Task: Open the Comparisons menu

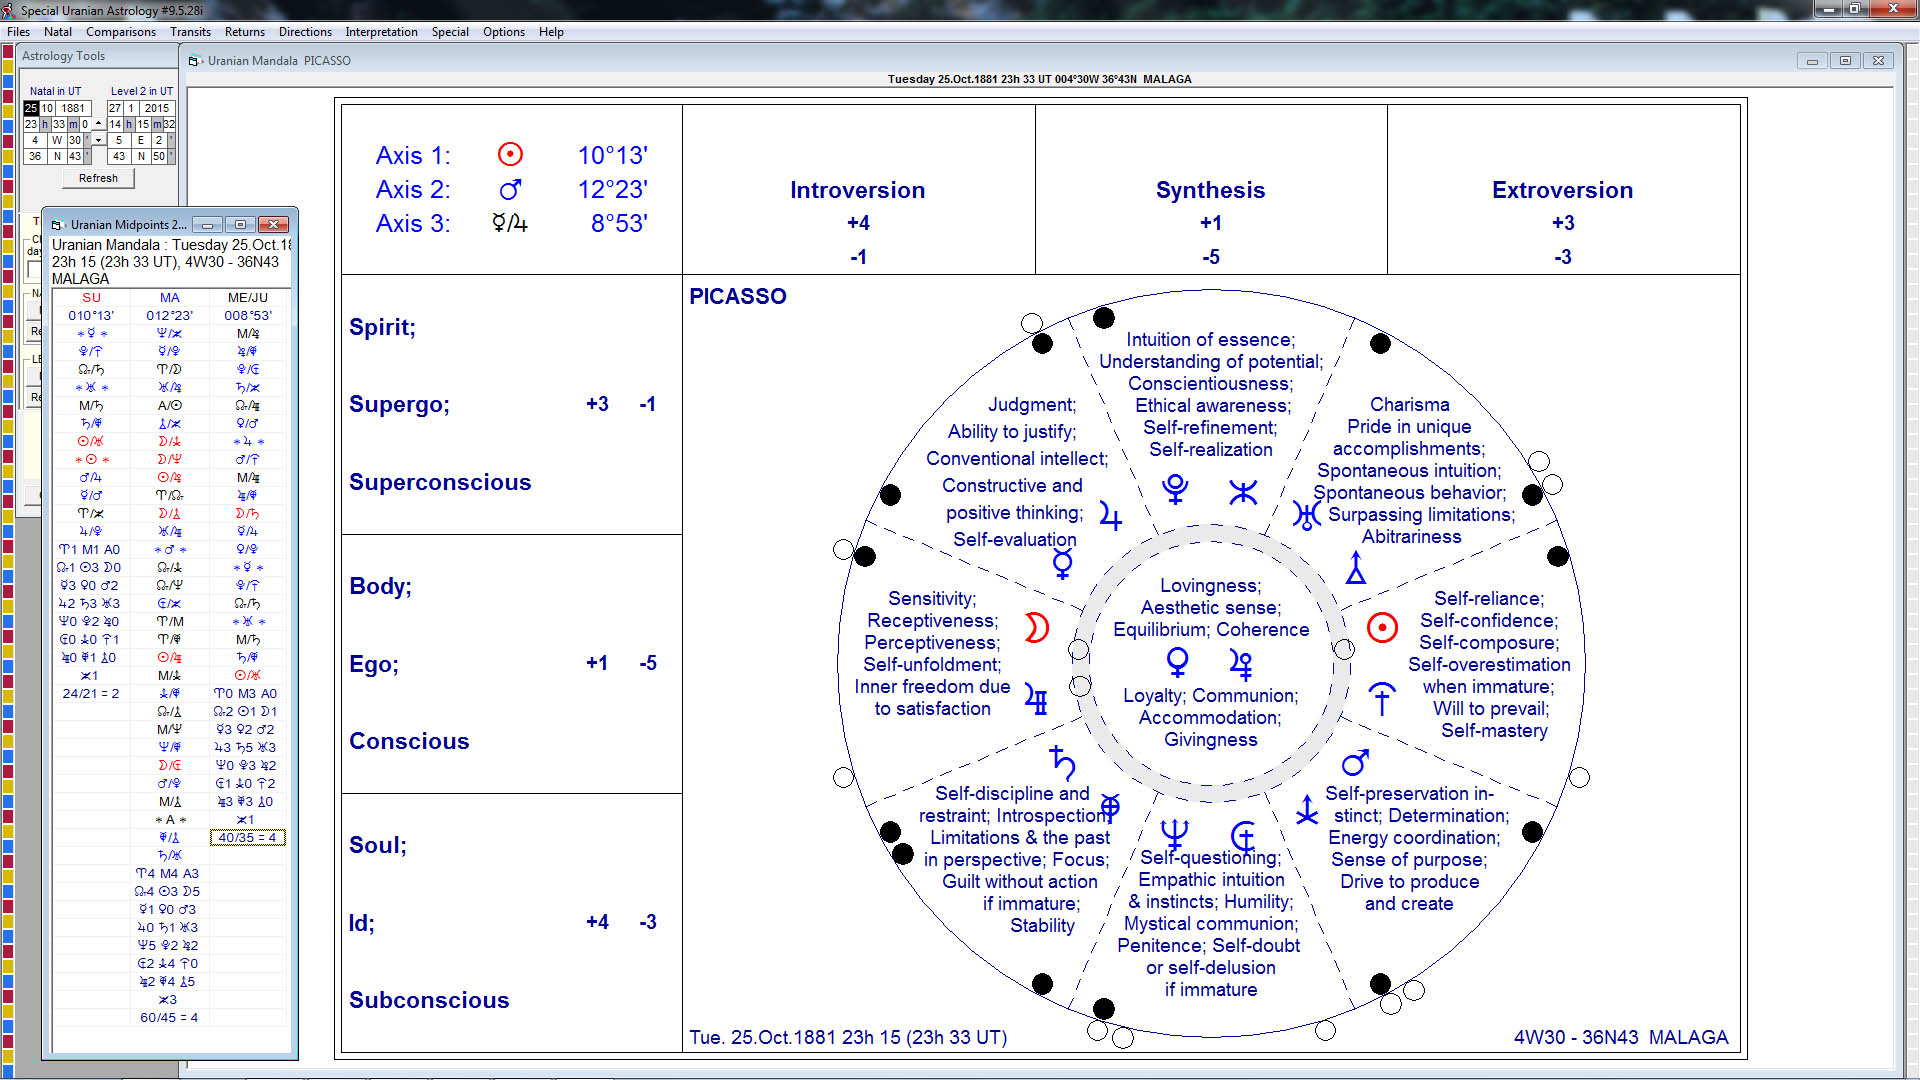Action: click(121, 32)
